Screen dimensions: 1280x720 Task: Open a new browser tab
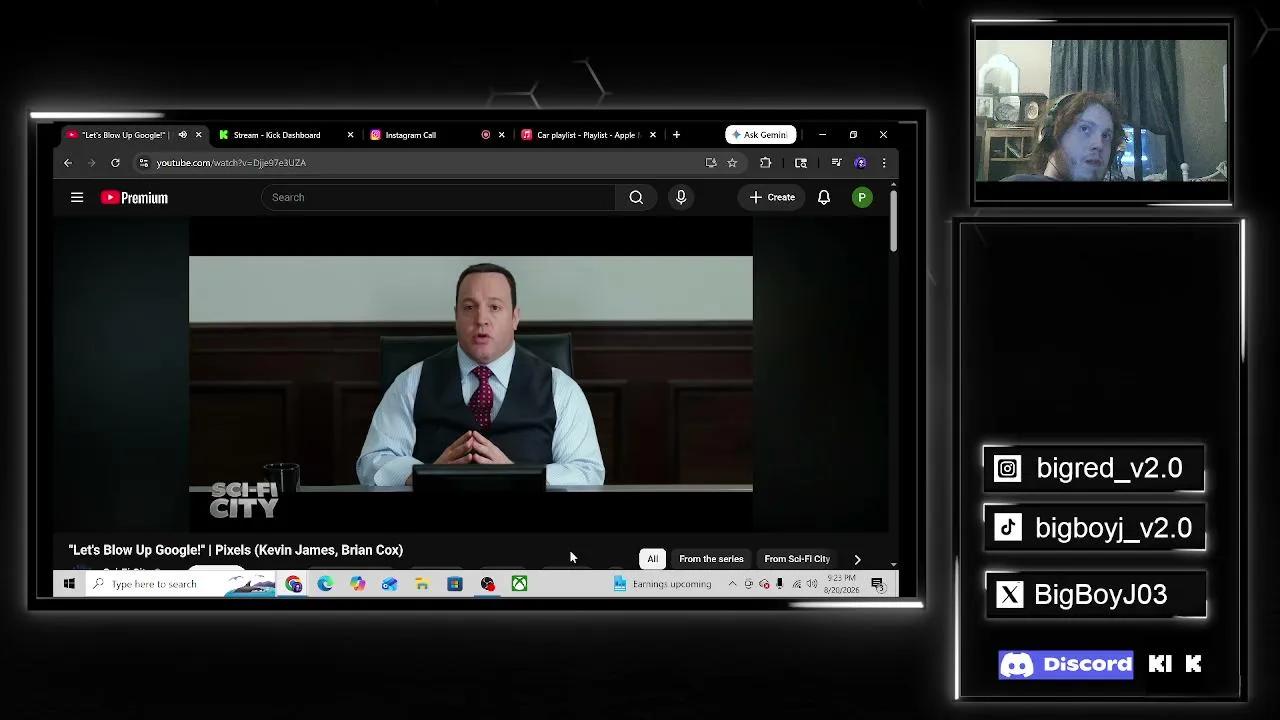click(676, 135)
